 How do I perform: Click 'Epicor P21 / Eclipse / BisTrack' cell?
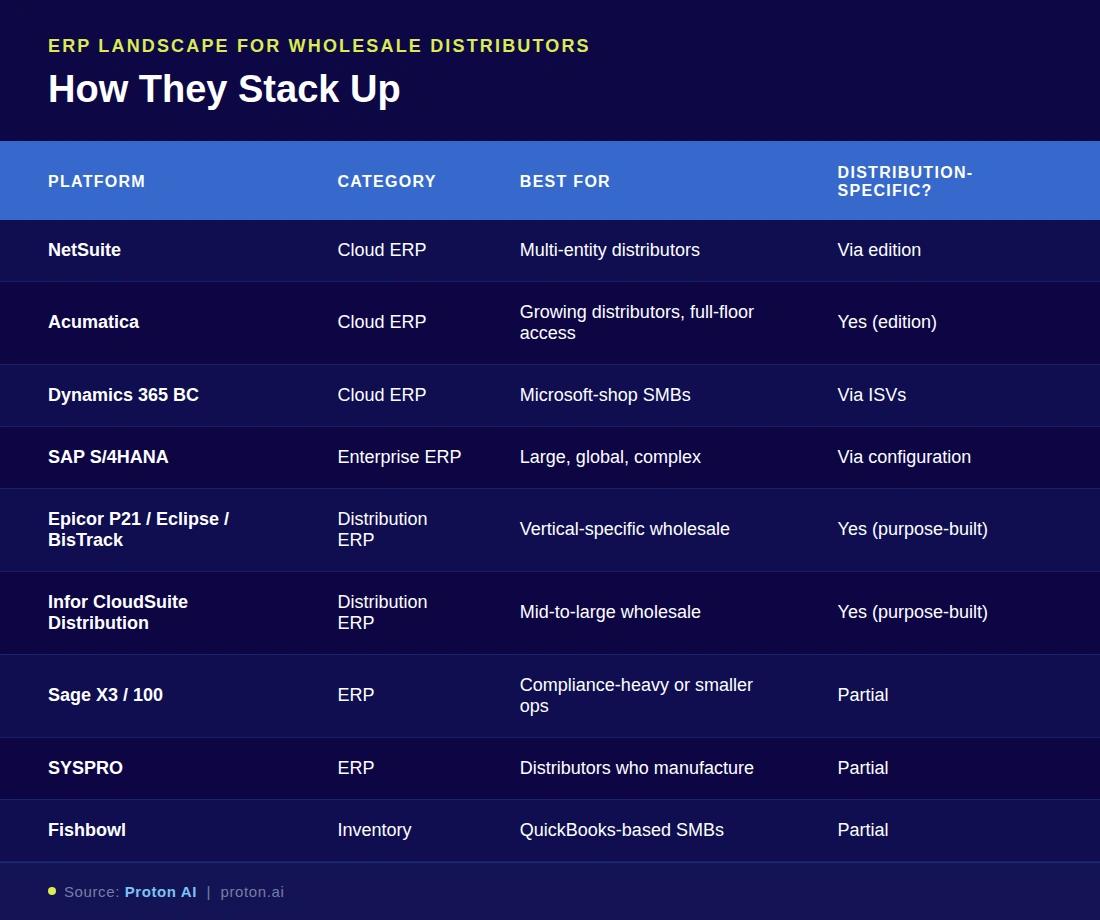pyautogui.click(x=138, y=529)
